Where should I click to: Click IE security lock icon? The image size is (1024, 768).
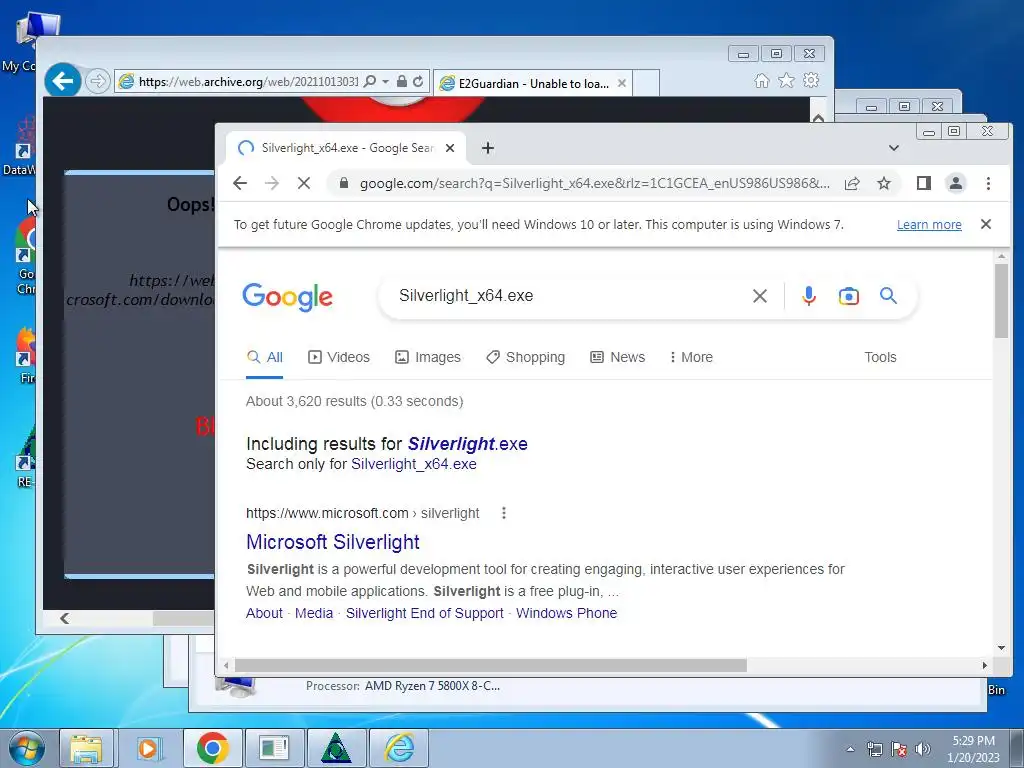click(402, 82)
